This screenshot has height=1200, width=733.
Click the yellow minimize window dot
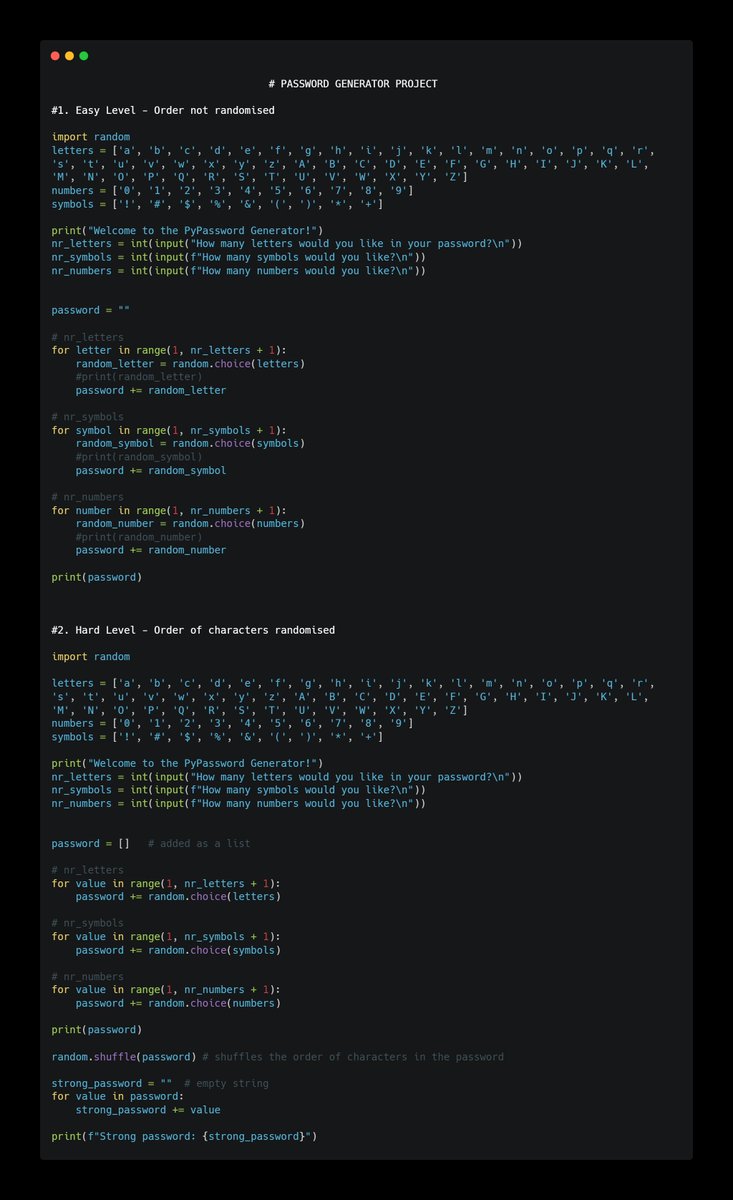[69, 56]
